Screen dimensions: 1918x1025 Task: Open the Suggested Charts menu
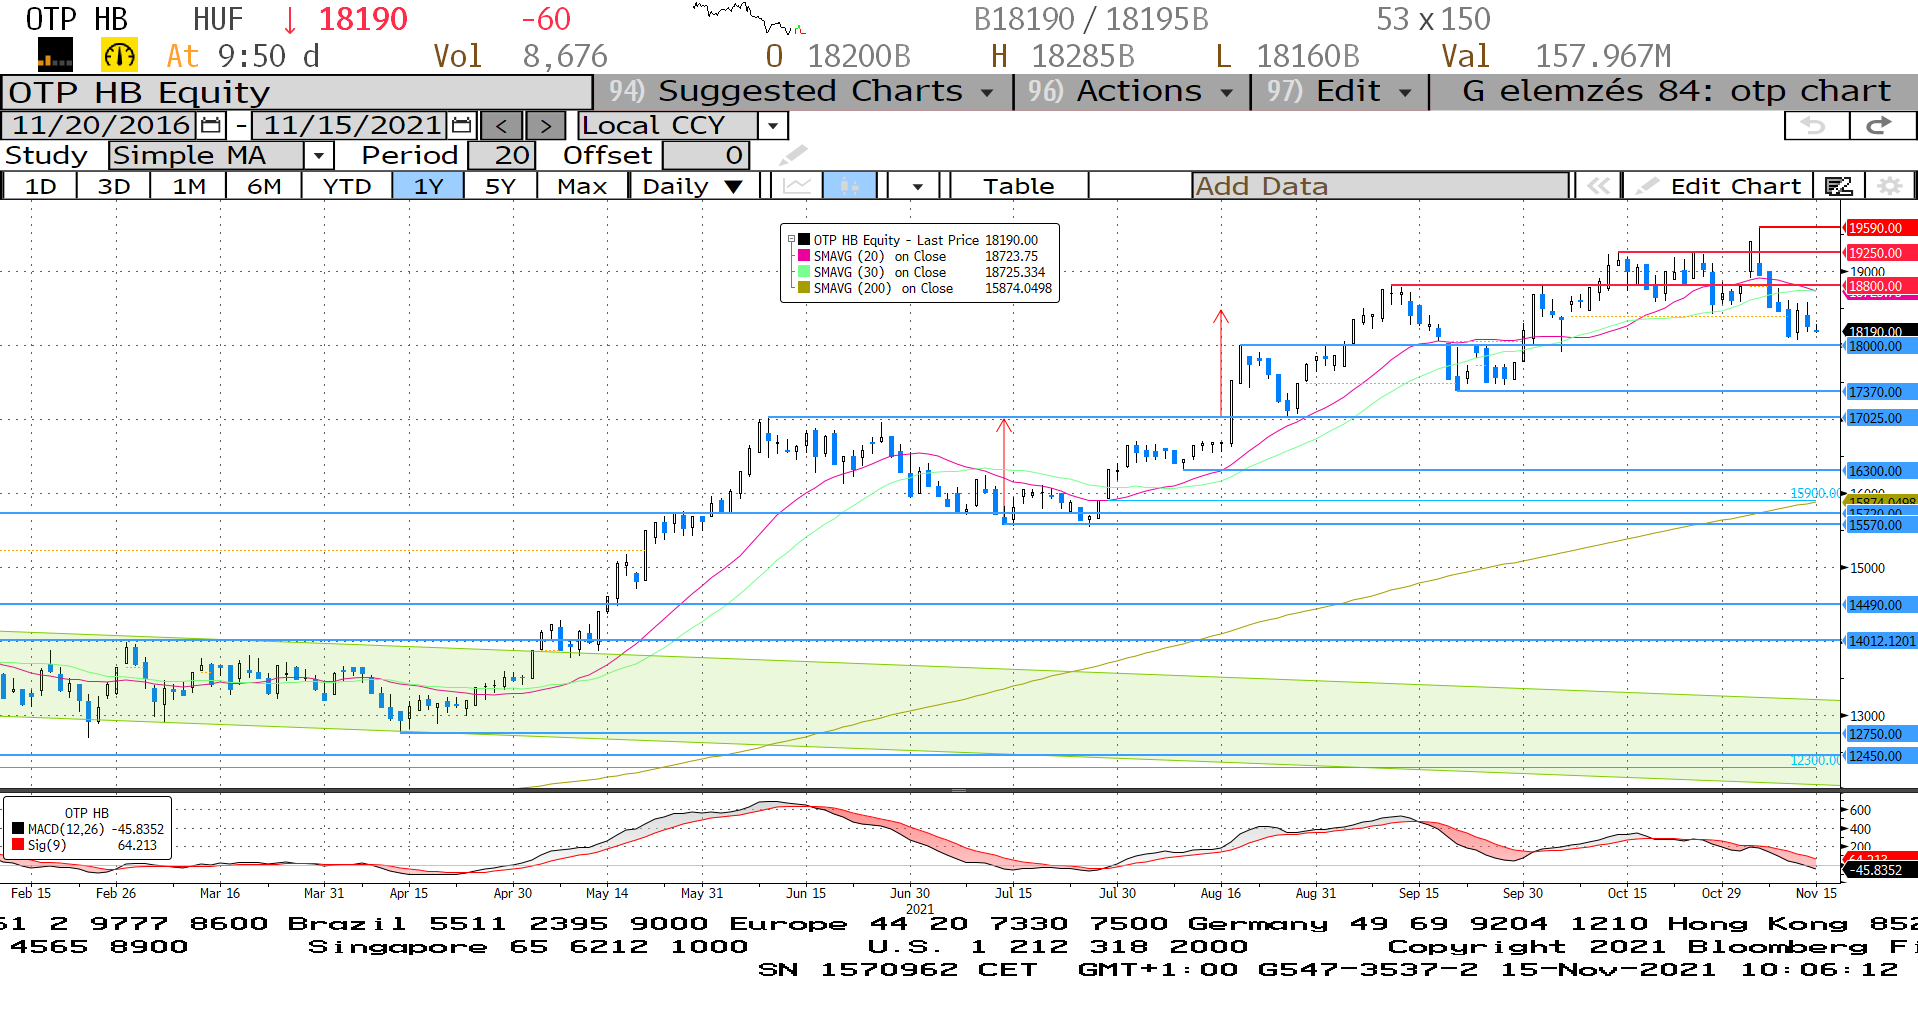(x=803, y=91)
